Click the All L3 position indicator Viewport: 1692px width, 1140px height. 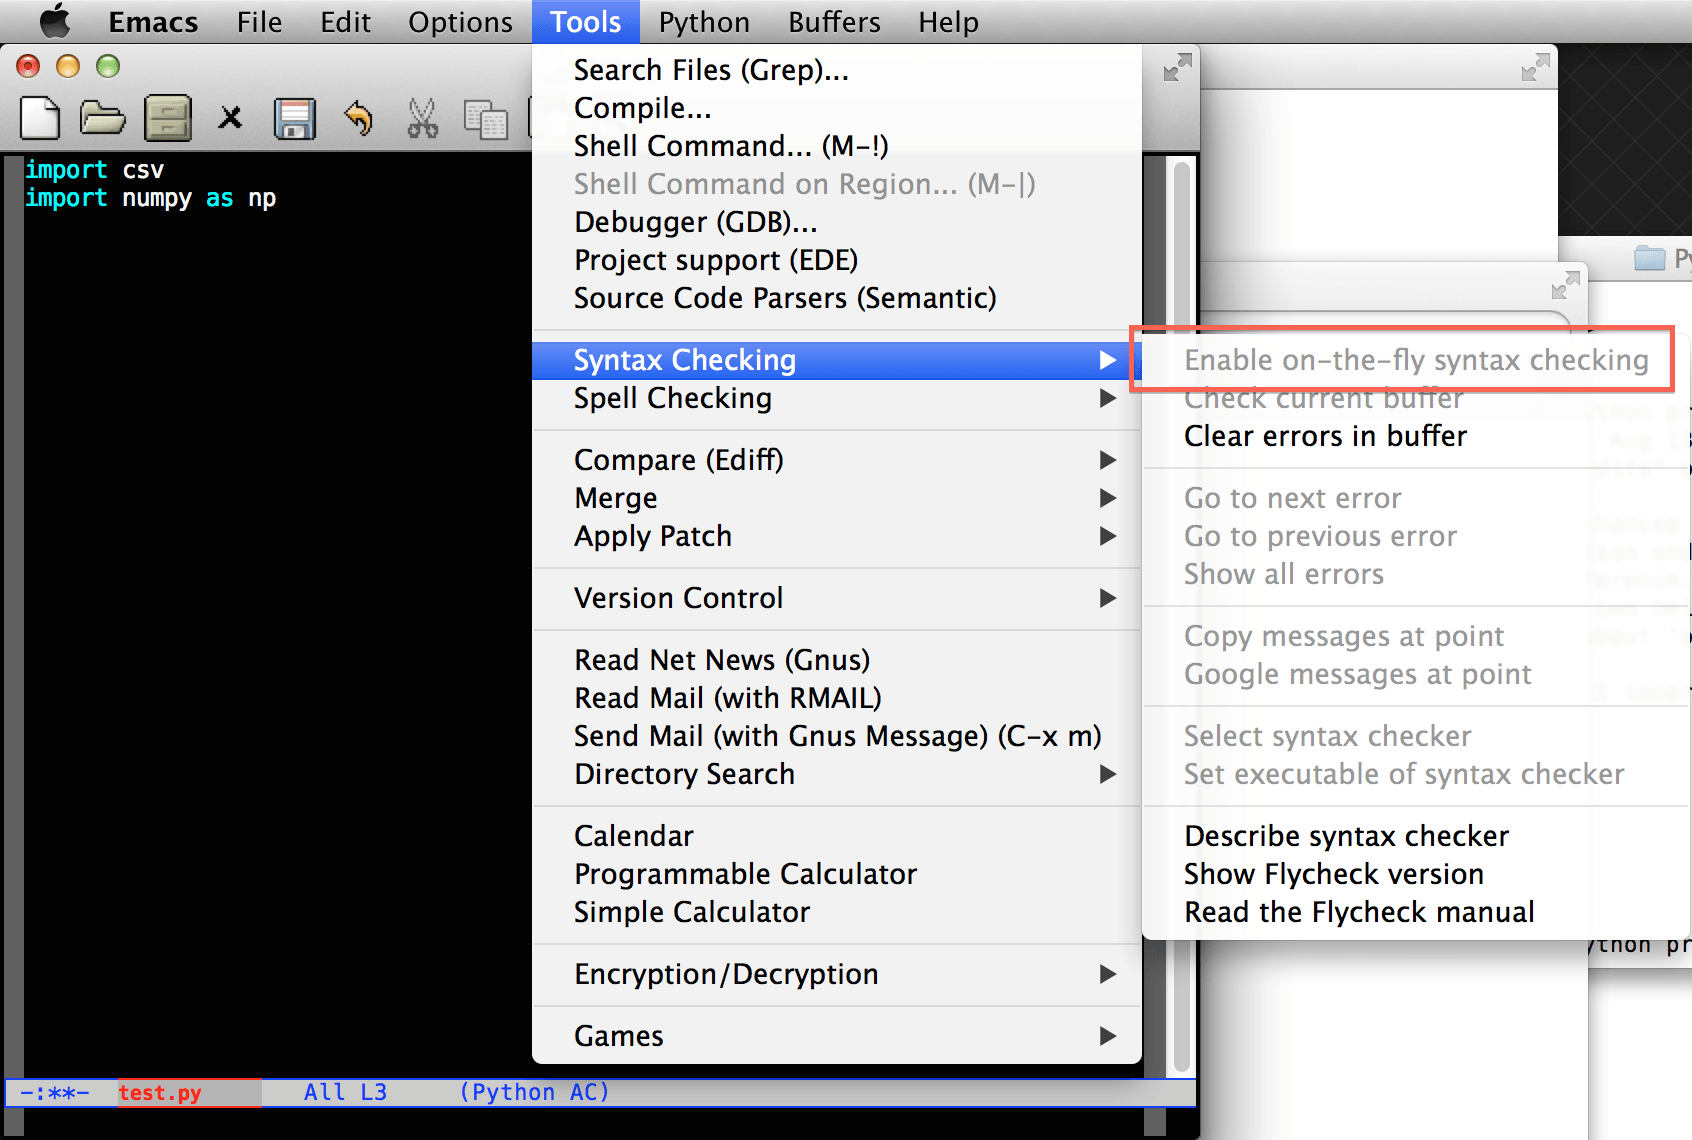click(345, 1092)
